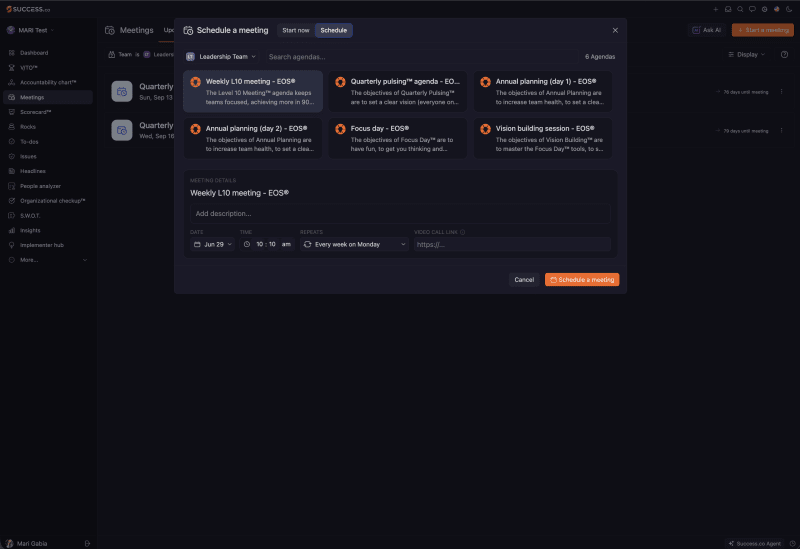The width and height of the screenshot is (800, 549).
Task: Open Organizational checkup in sidebar
Action: pos(47,201)
